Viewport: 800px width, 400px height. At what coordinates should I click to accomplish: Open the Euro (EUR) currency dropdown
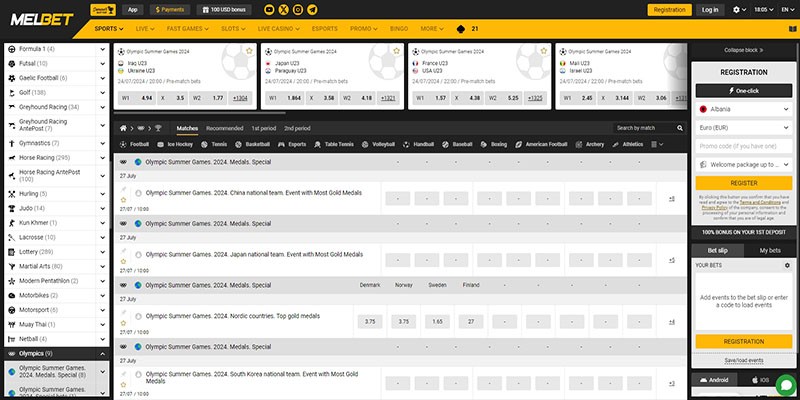click(744, 128)
